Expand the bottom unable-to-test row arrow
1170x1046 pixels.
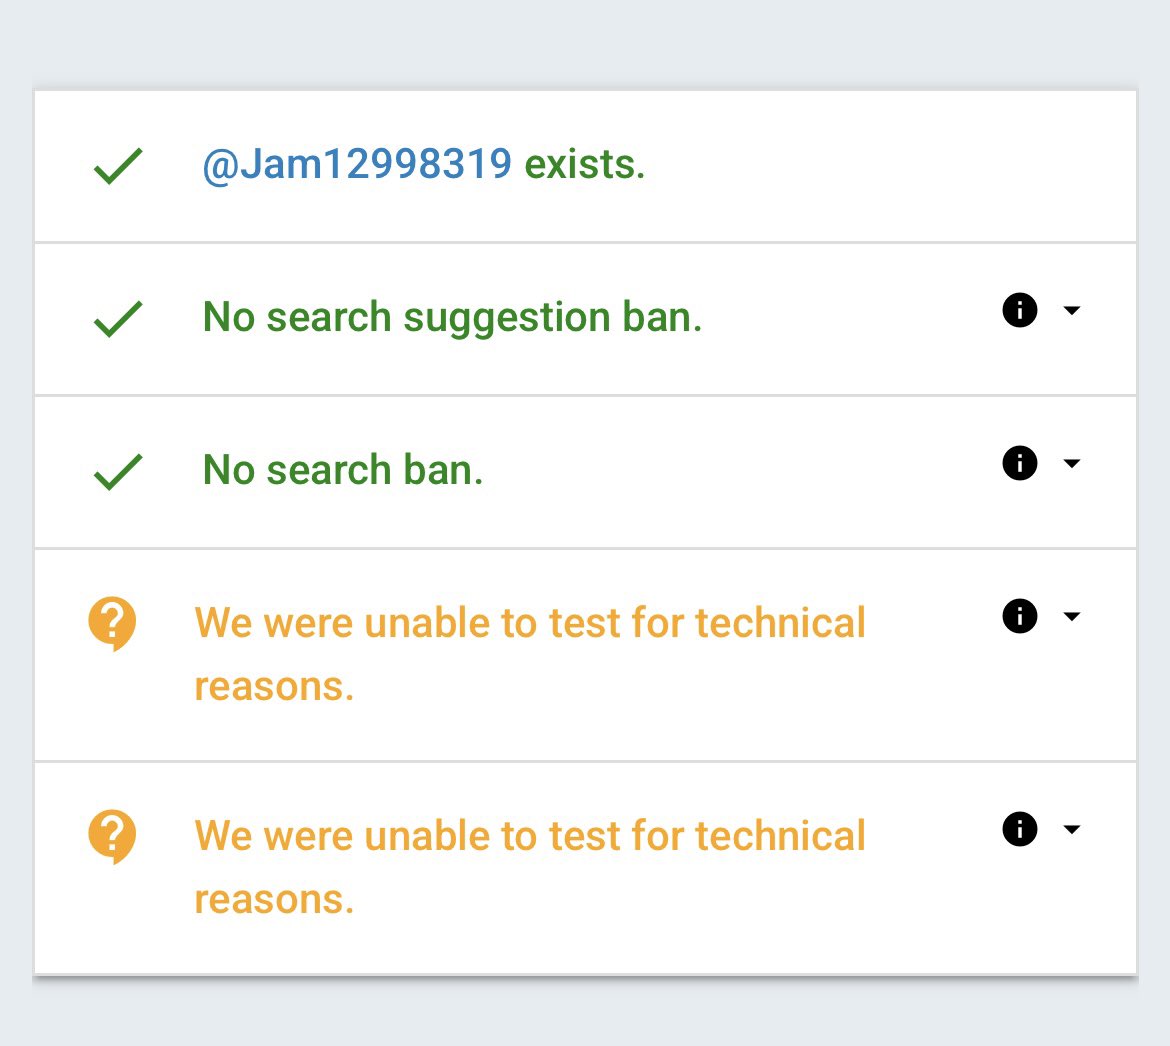click(1072, 829)
